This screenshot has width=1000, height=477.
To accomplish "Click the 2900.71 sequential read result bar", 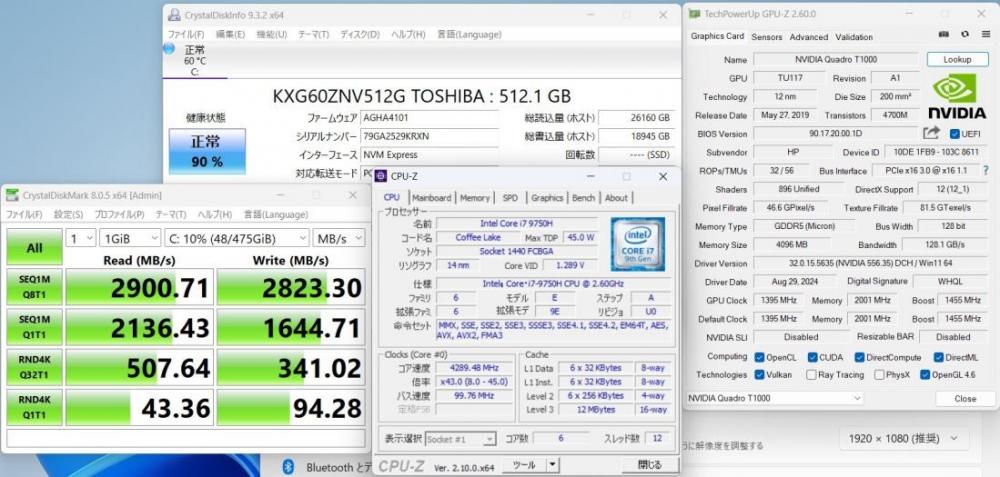I will 140,287.
